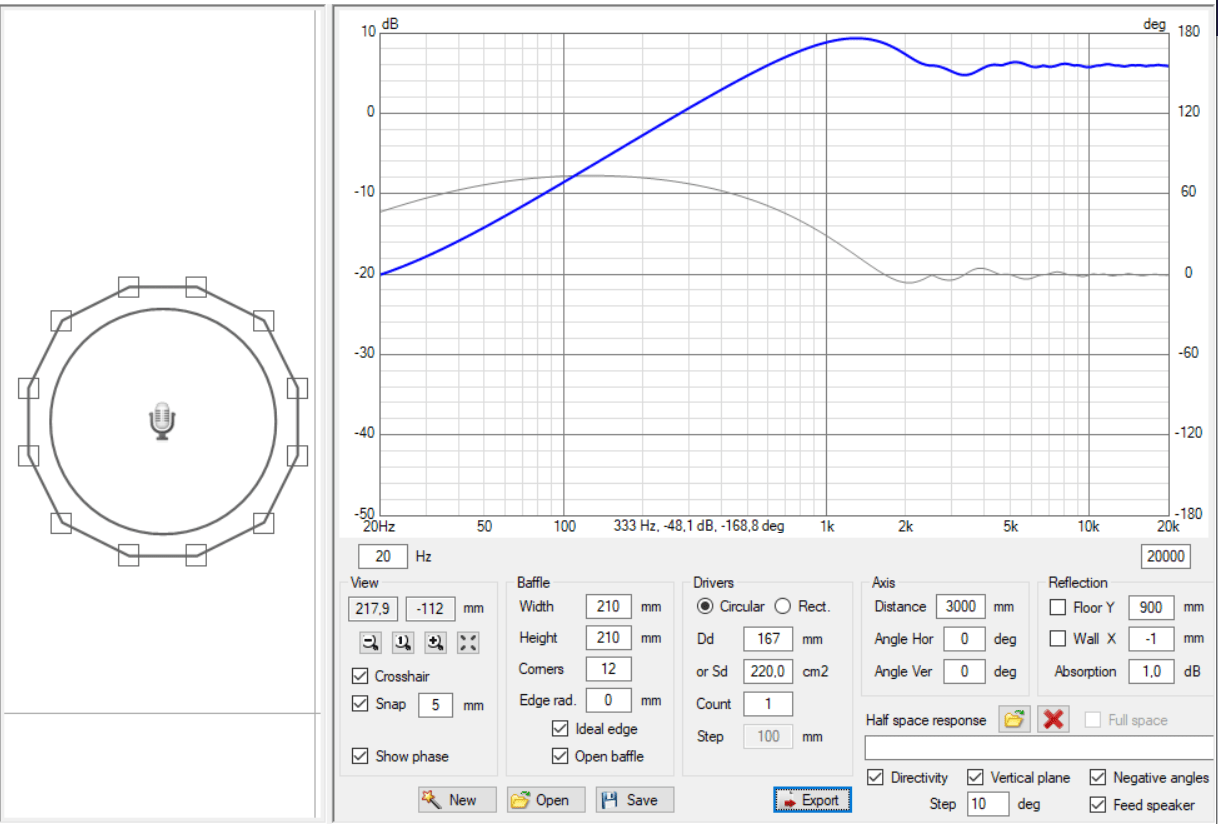
Task: Click the Baffle Height input field
Action: [x=609, y=637]
